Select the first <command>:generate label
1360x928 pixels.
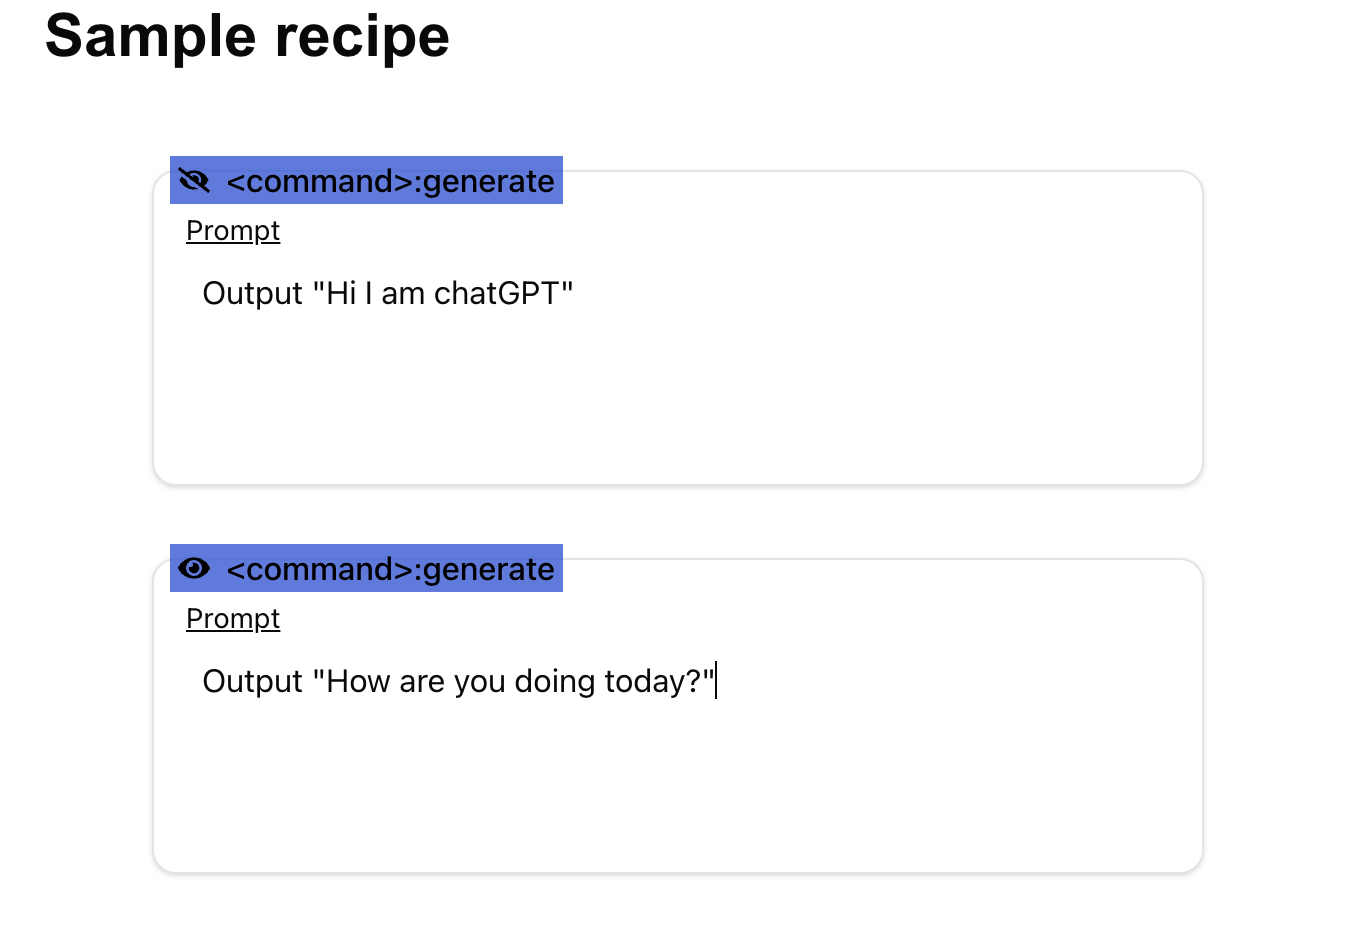point(390,181)
